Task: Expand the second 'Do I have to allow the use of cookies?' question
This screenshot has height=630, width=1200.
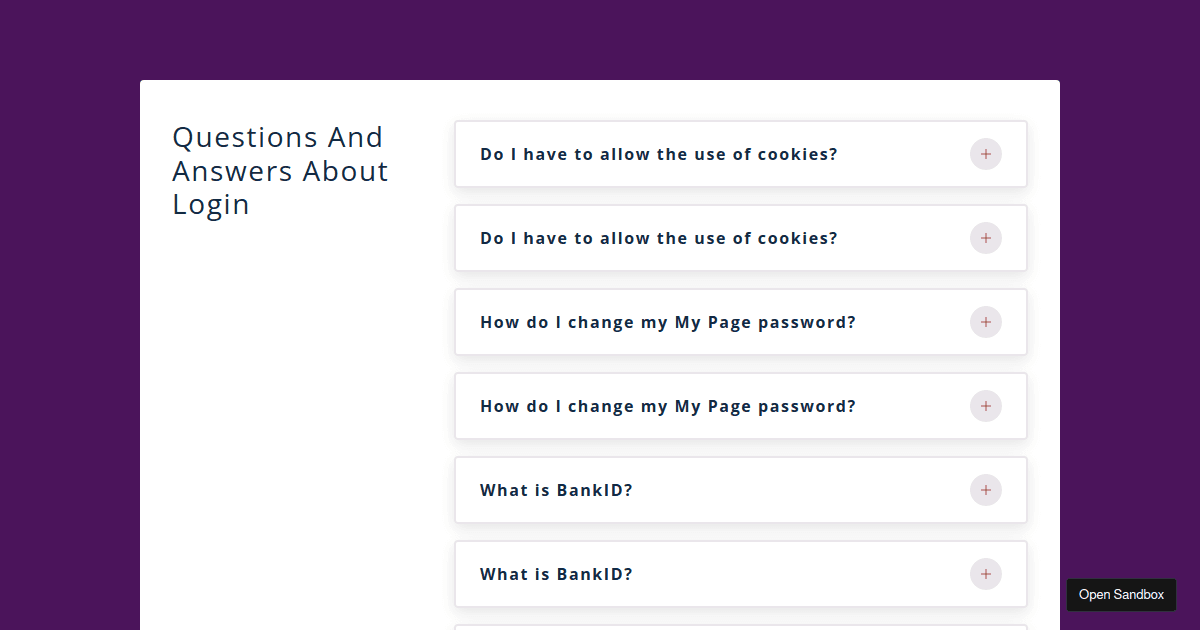Action: click(x=658, y=238)
